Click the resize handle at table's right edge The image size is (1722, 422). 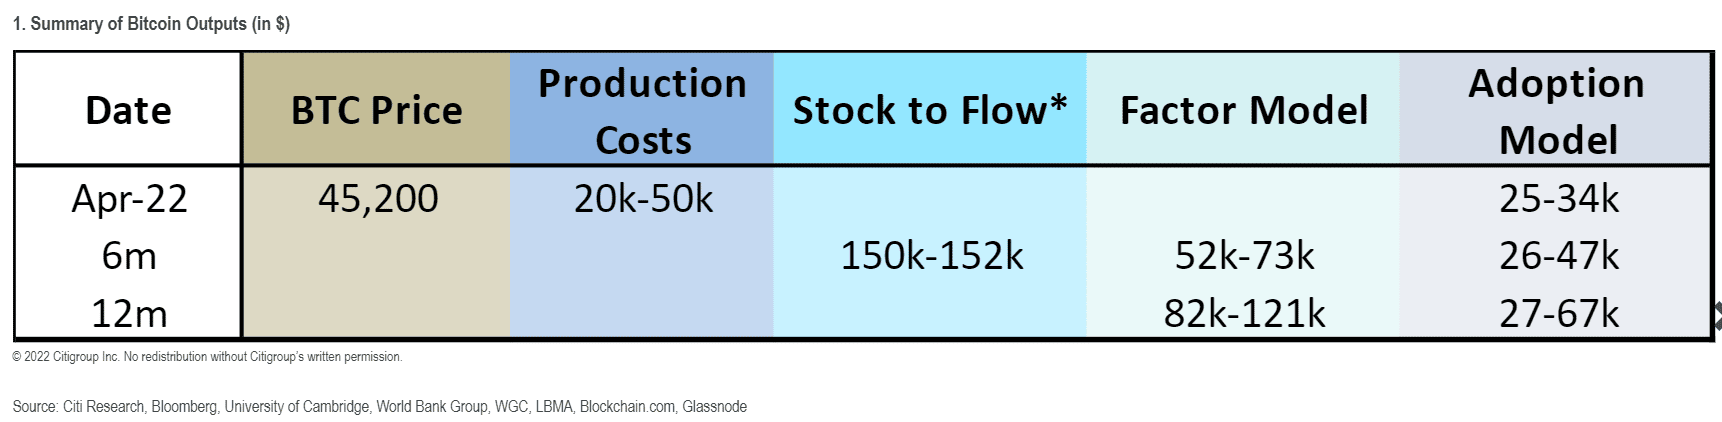[1716, 316]
